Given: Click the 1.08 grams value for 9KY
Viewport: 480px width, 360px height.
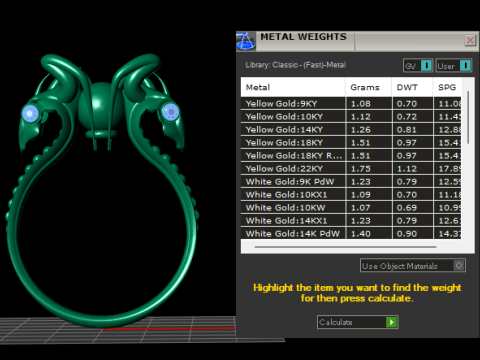Looking at the screenshot, I should point(361,104).
